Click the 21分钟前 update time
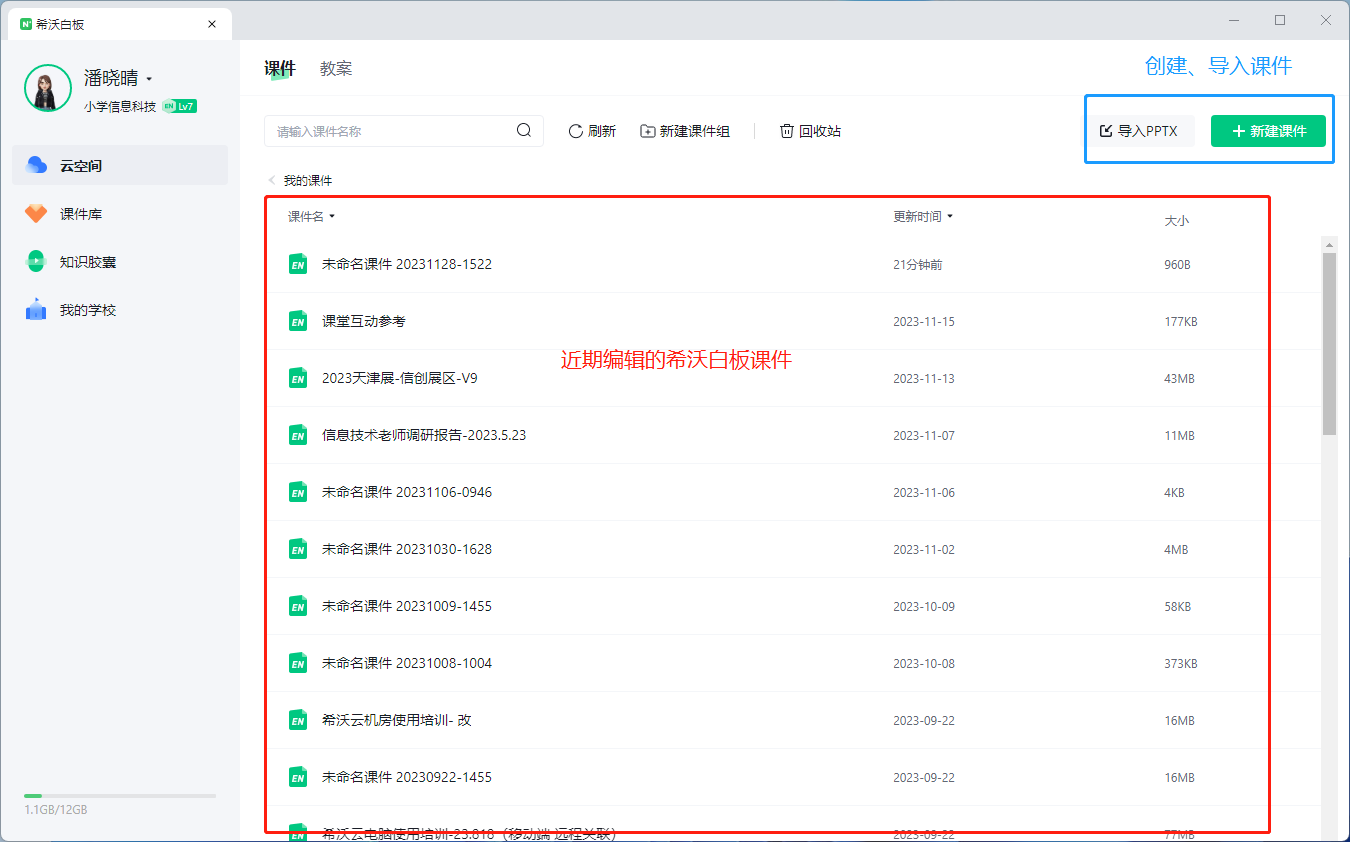1350x842 pixels. (x=917, y=265)
